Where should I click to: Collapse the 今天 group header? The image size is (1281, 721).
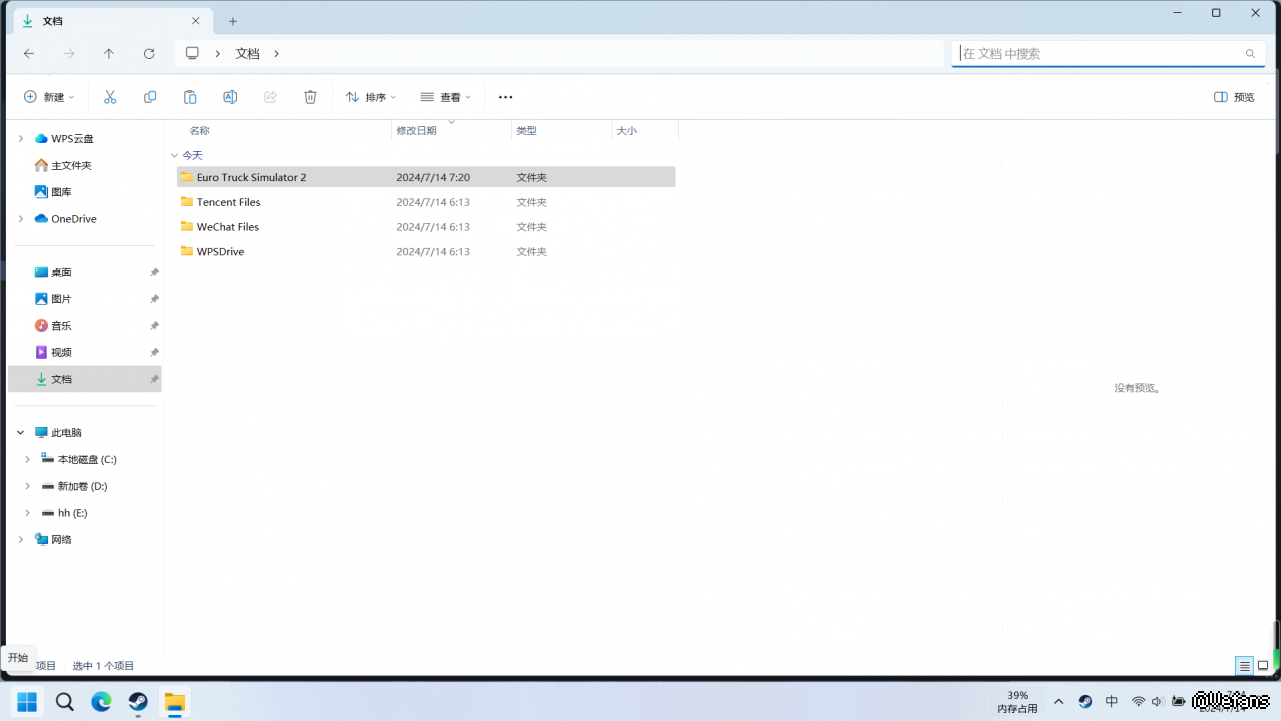tap(175, 156)
